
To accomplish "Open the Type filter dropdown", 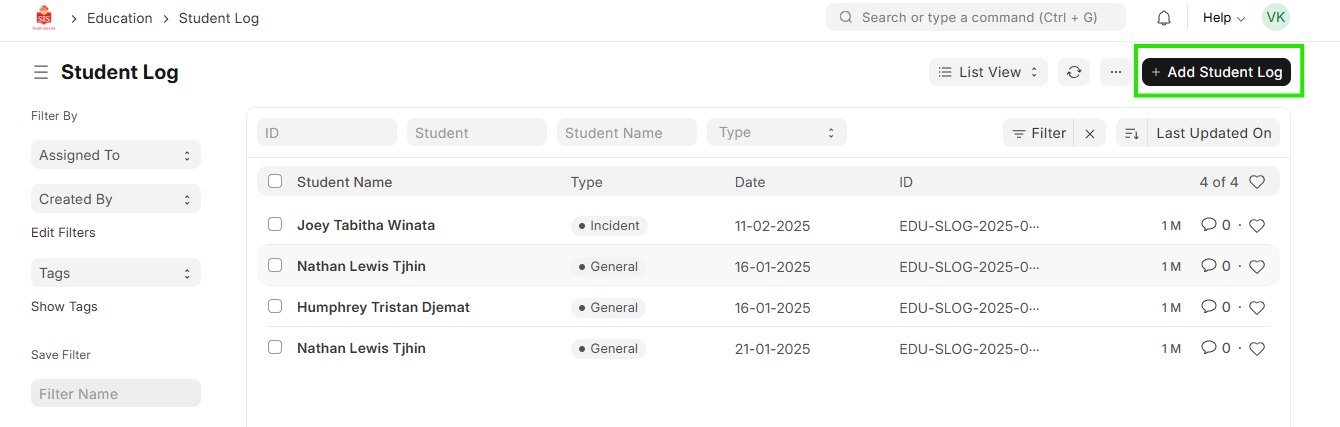I will click(776, 132).
